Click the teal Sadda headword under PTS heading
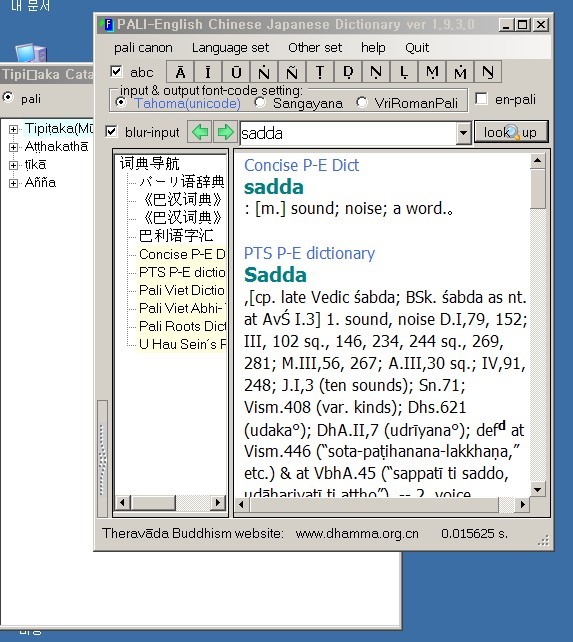The height and width of the screenshot is (642, 573). 275,275
